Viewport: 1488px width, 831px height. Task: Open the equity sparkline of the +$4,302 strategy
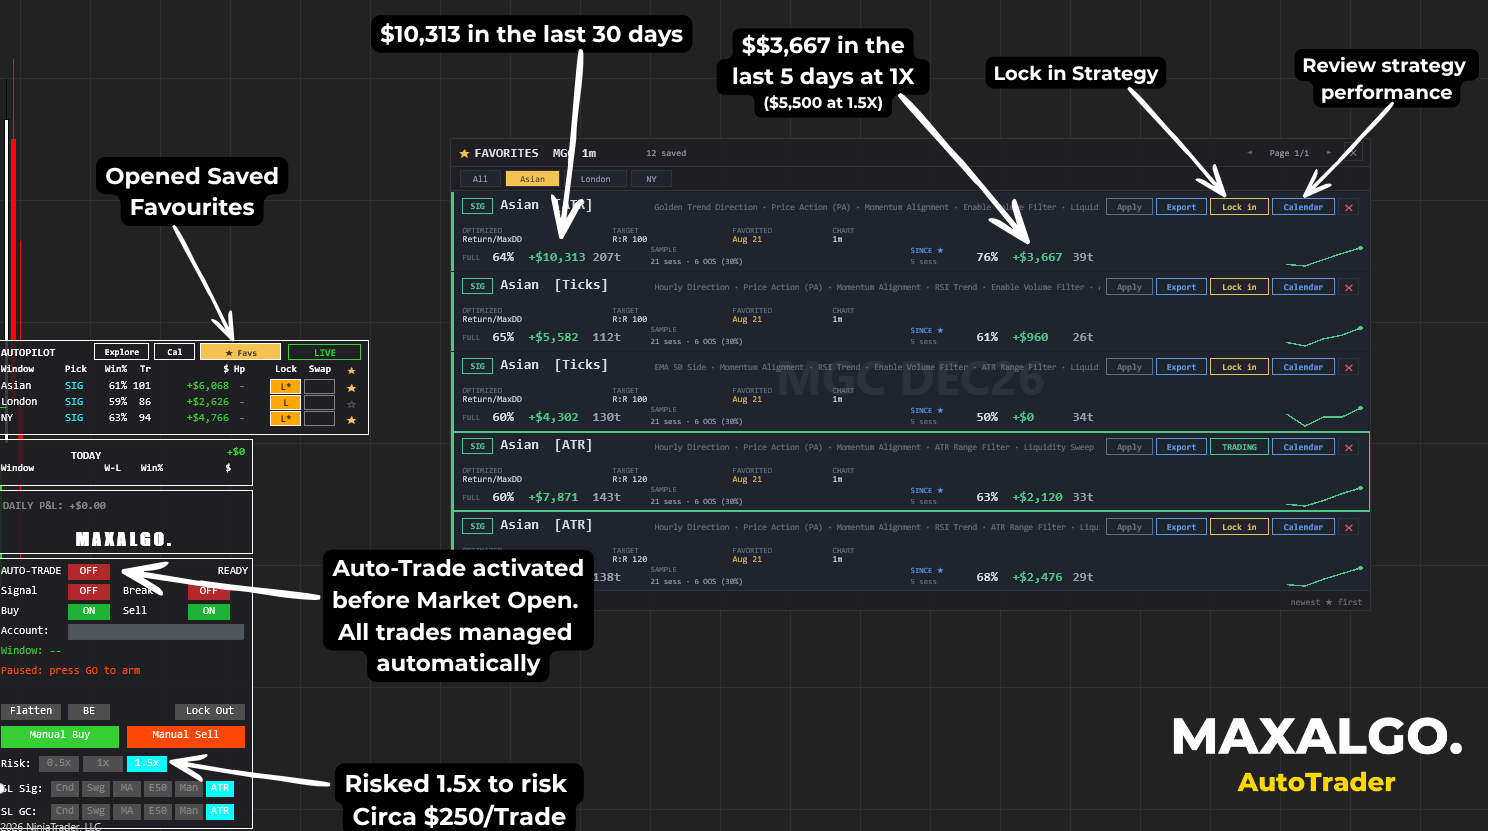point(1324,416)
